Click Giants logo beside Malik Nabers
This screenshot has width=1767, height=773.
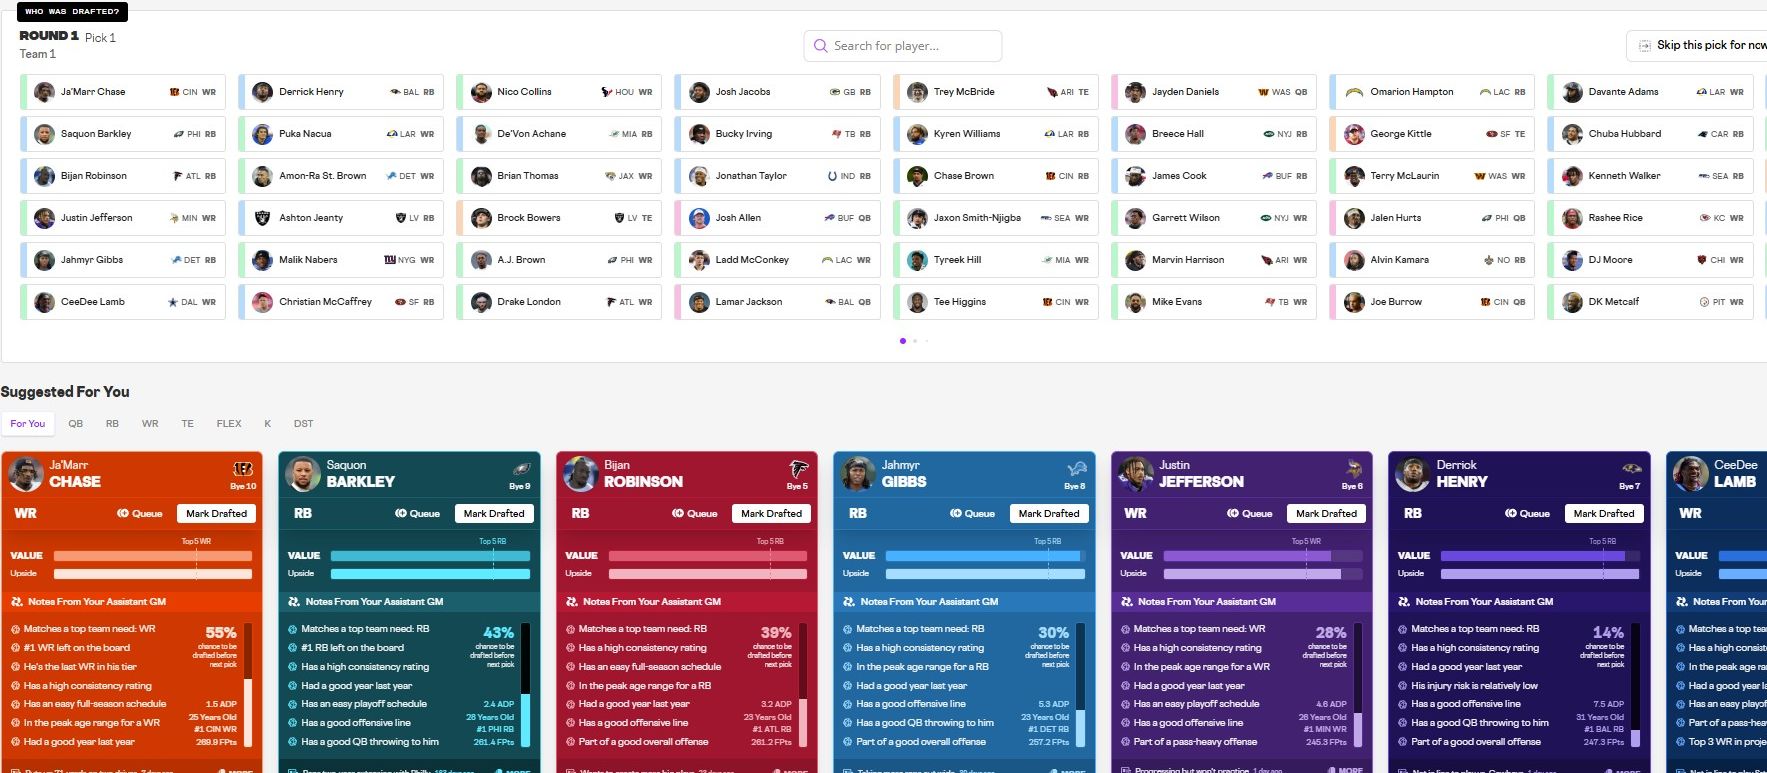(390, 260)
